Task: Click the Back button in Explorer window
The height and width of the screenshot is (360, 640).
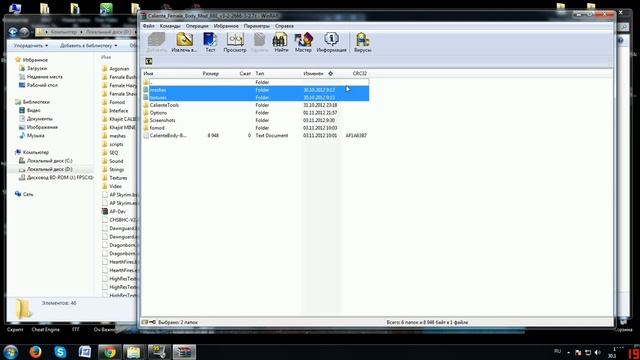Action: click(13, 32)
